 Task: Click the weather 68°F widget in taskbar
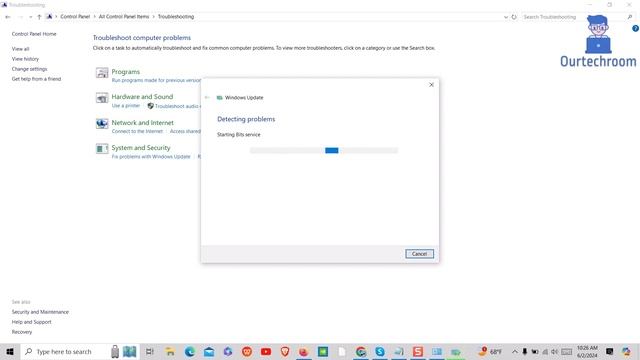490,351
